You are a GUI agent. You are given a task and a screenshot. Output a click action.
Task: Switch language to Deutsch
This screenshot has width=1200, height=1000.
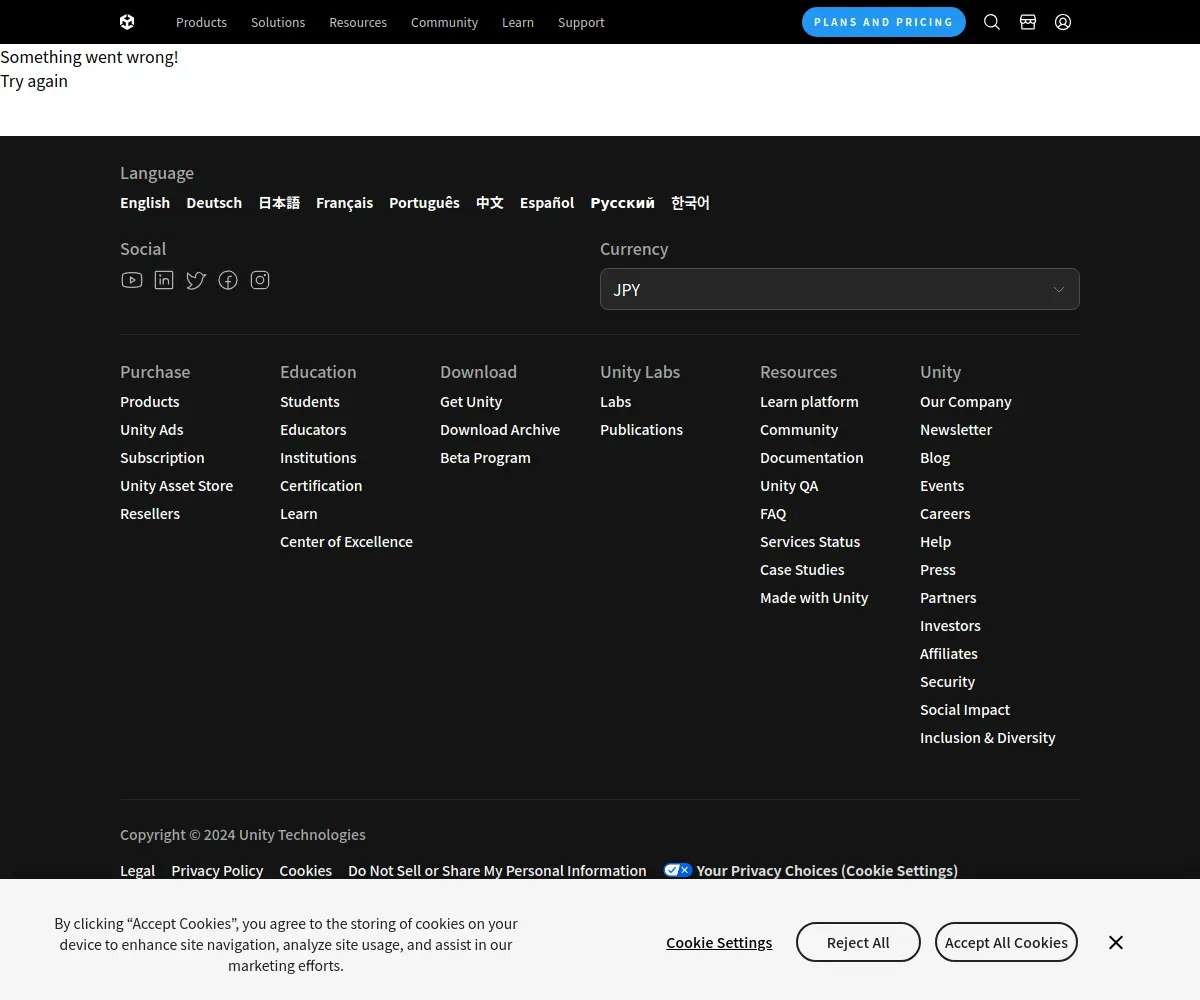214,202
